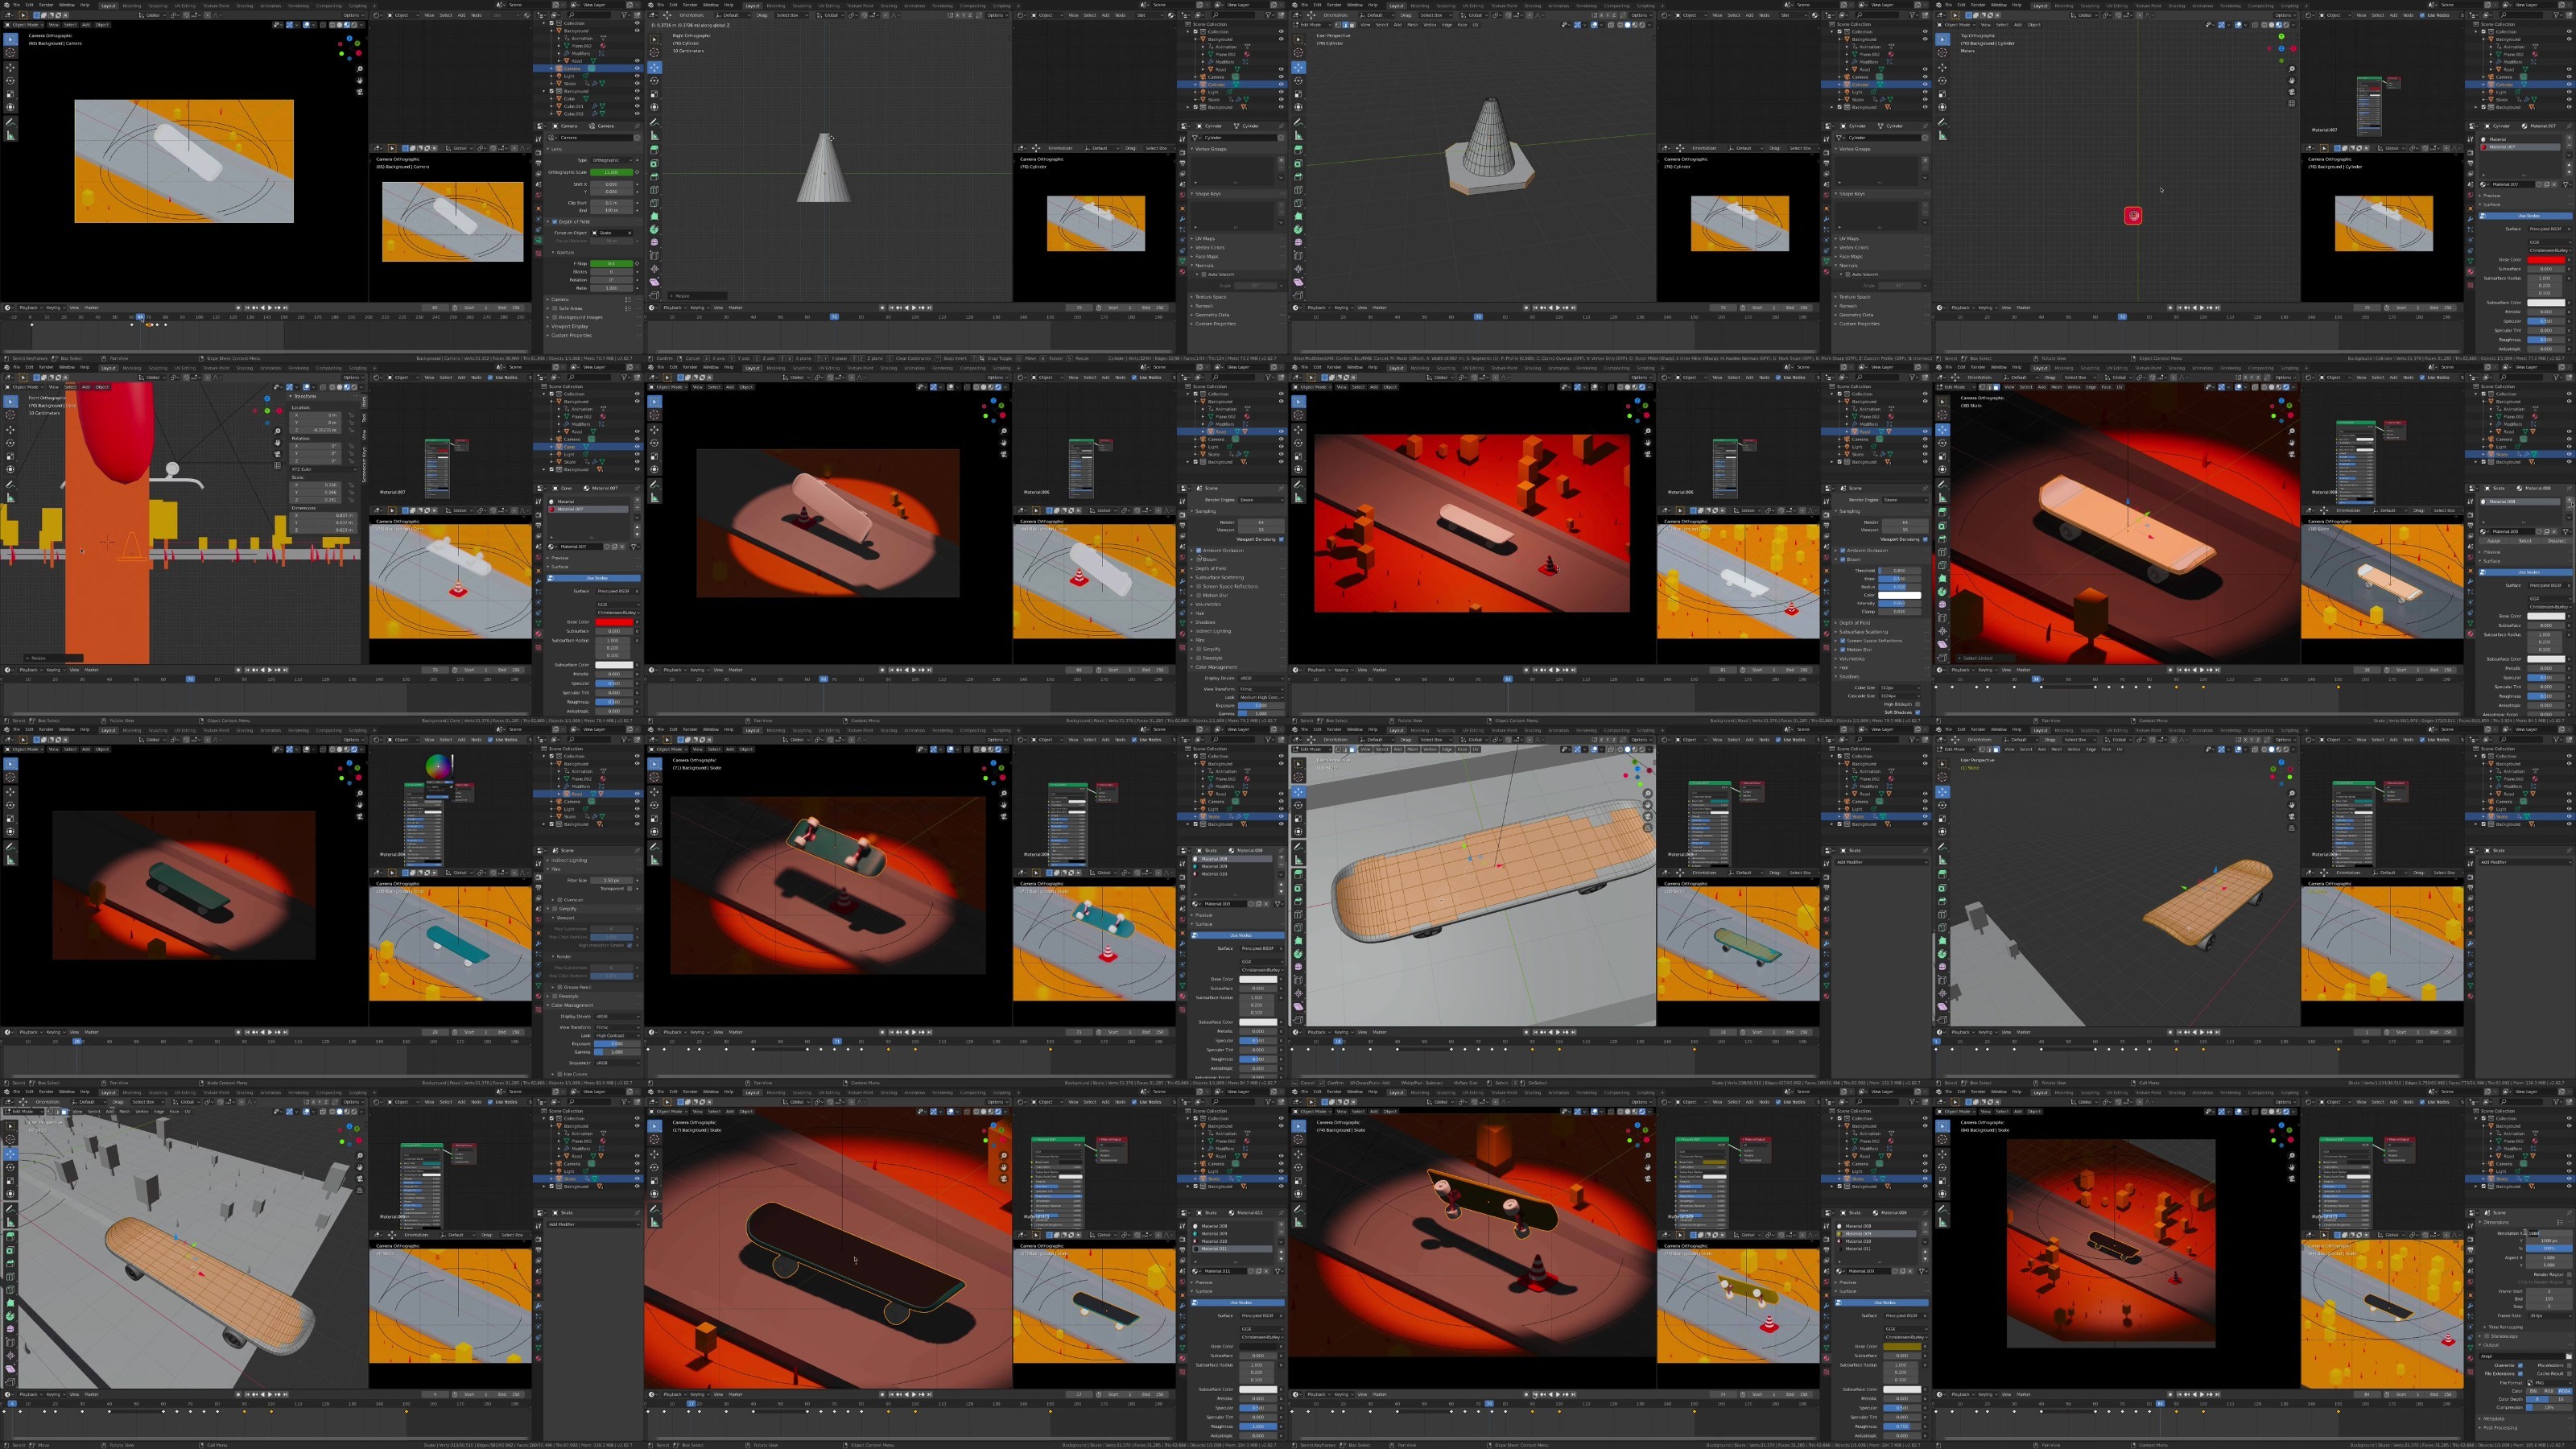The height and width of the screenshot is (1449, 2576).
Task: Select Rotate tool in camera-lens frame toolbar
Action: pos(10,81)
